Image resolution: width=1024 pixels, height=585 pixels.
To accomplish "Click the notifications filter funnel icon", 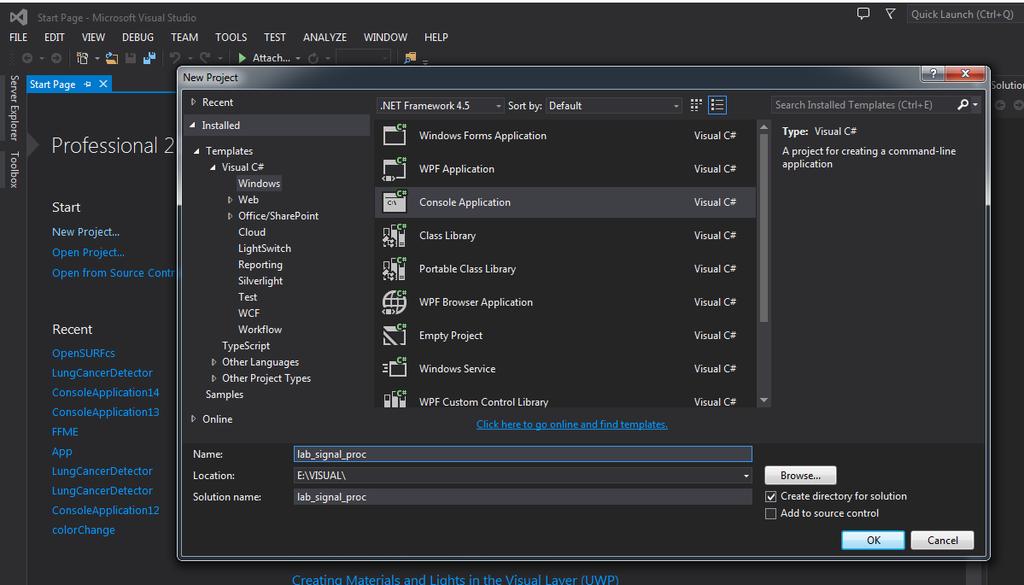I will click(x=890, y=14).
